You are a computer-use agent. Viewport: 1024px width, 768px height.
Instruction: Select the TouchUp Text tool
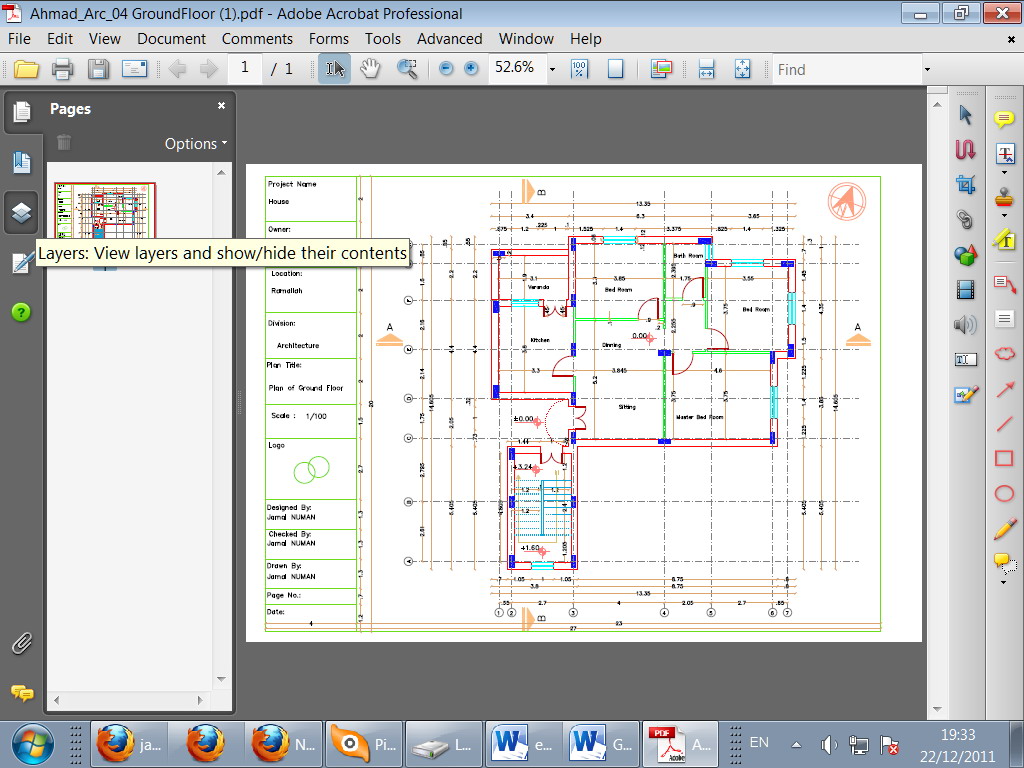[x=965, y=359]
